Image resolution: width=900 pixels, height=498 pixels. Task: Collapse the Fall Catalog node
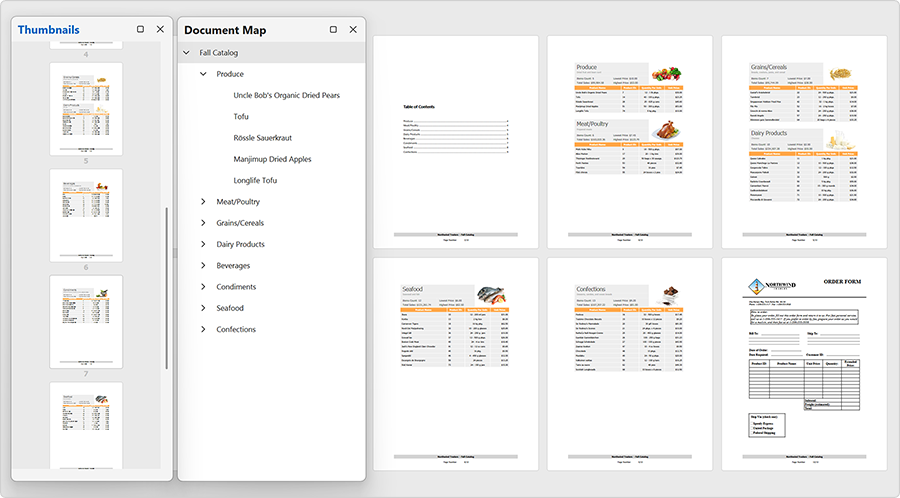click(x=186, y=53)
